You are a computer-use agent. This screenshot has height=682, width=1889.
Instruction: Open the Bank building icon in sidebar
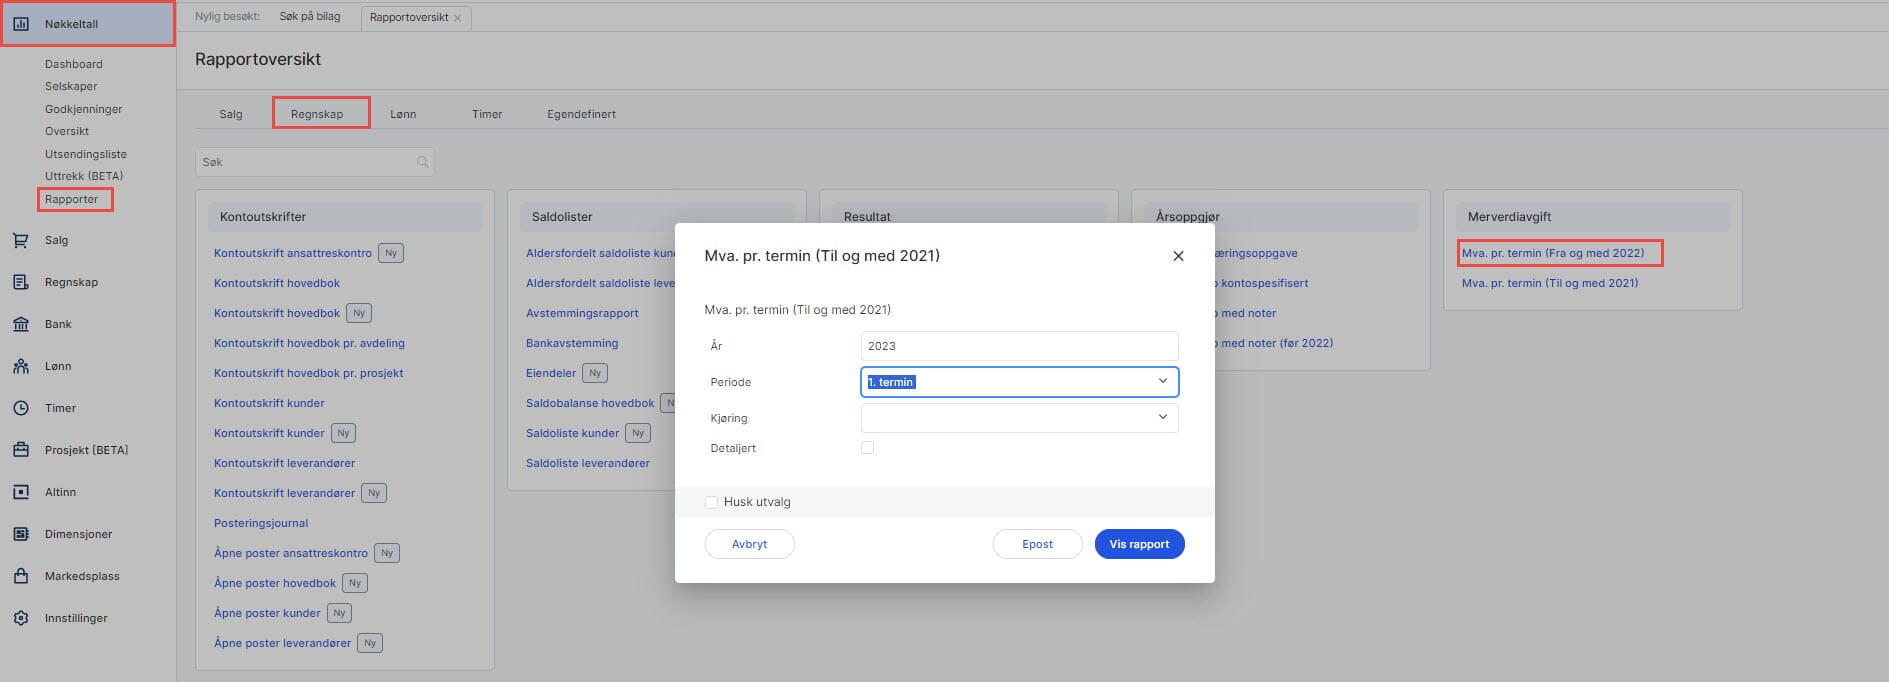coord(20,324)
